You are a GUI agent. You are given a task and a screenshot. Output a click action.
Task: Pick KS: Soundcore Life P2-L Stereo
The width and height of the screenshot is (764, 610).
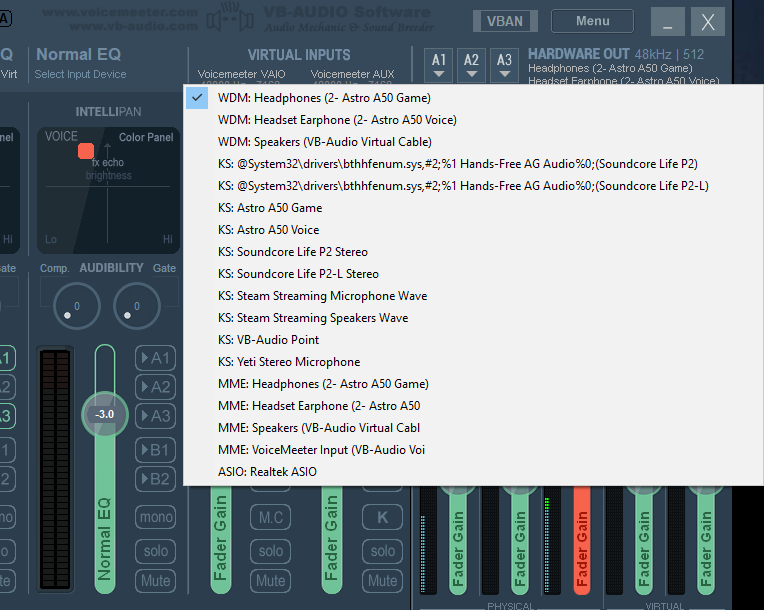pos(473,274)
